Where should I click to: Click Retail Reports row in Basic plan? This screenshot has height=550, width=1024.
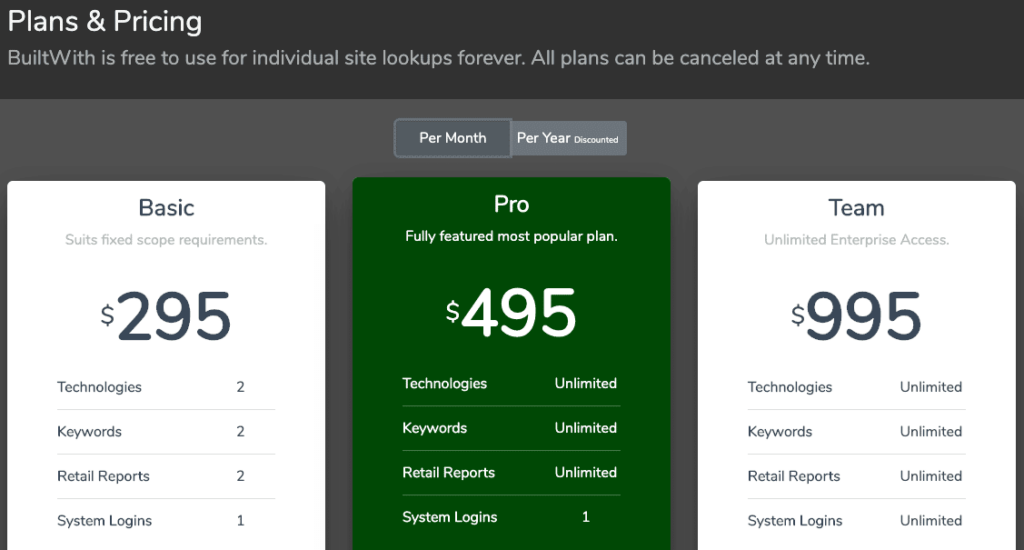point(166,476)
